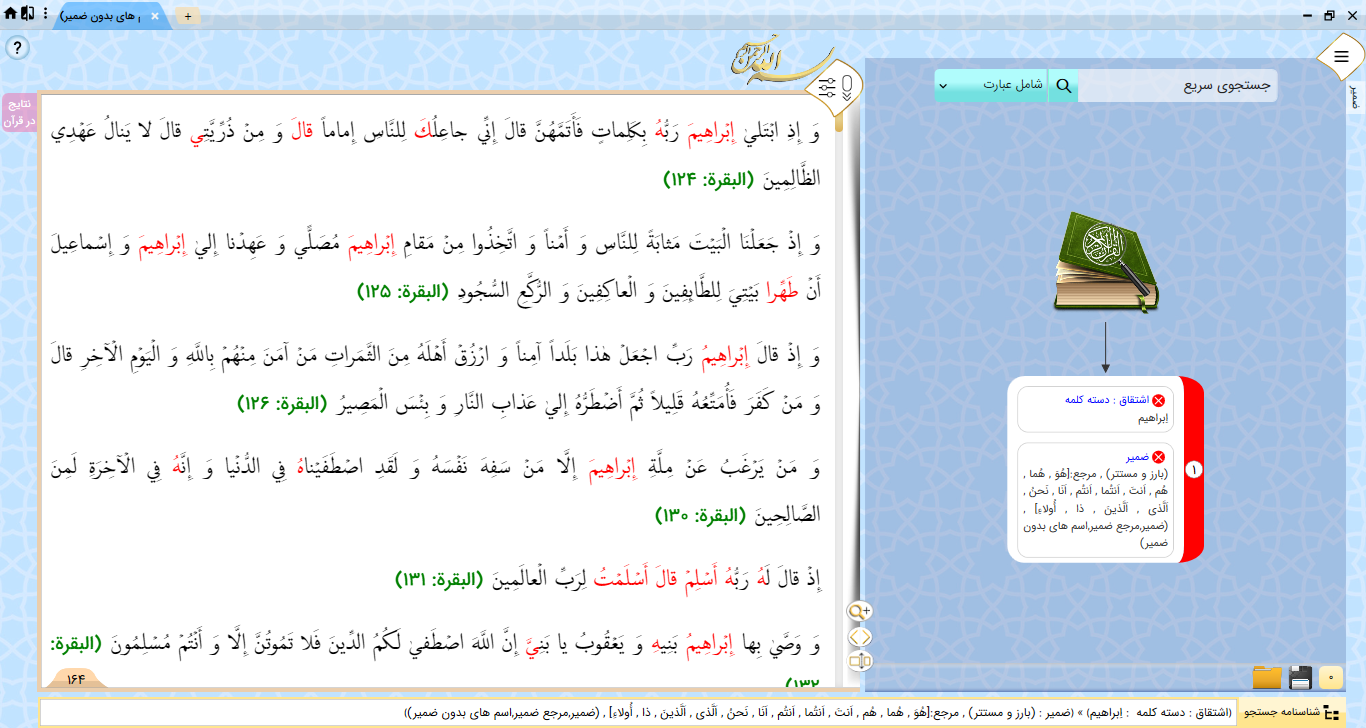
Task: Zoom in text with magnifier-plus icon
Action: coord(860,611)
